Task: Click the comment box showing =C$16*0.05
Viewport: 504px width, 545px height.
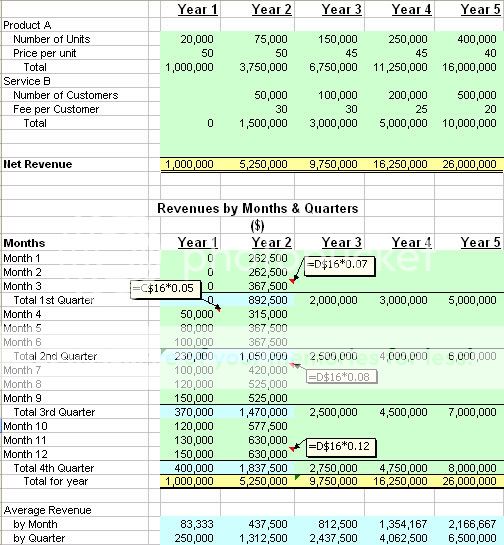Action: (x=166, y=290)
